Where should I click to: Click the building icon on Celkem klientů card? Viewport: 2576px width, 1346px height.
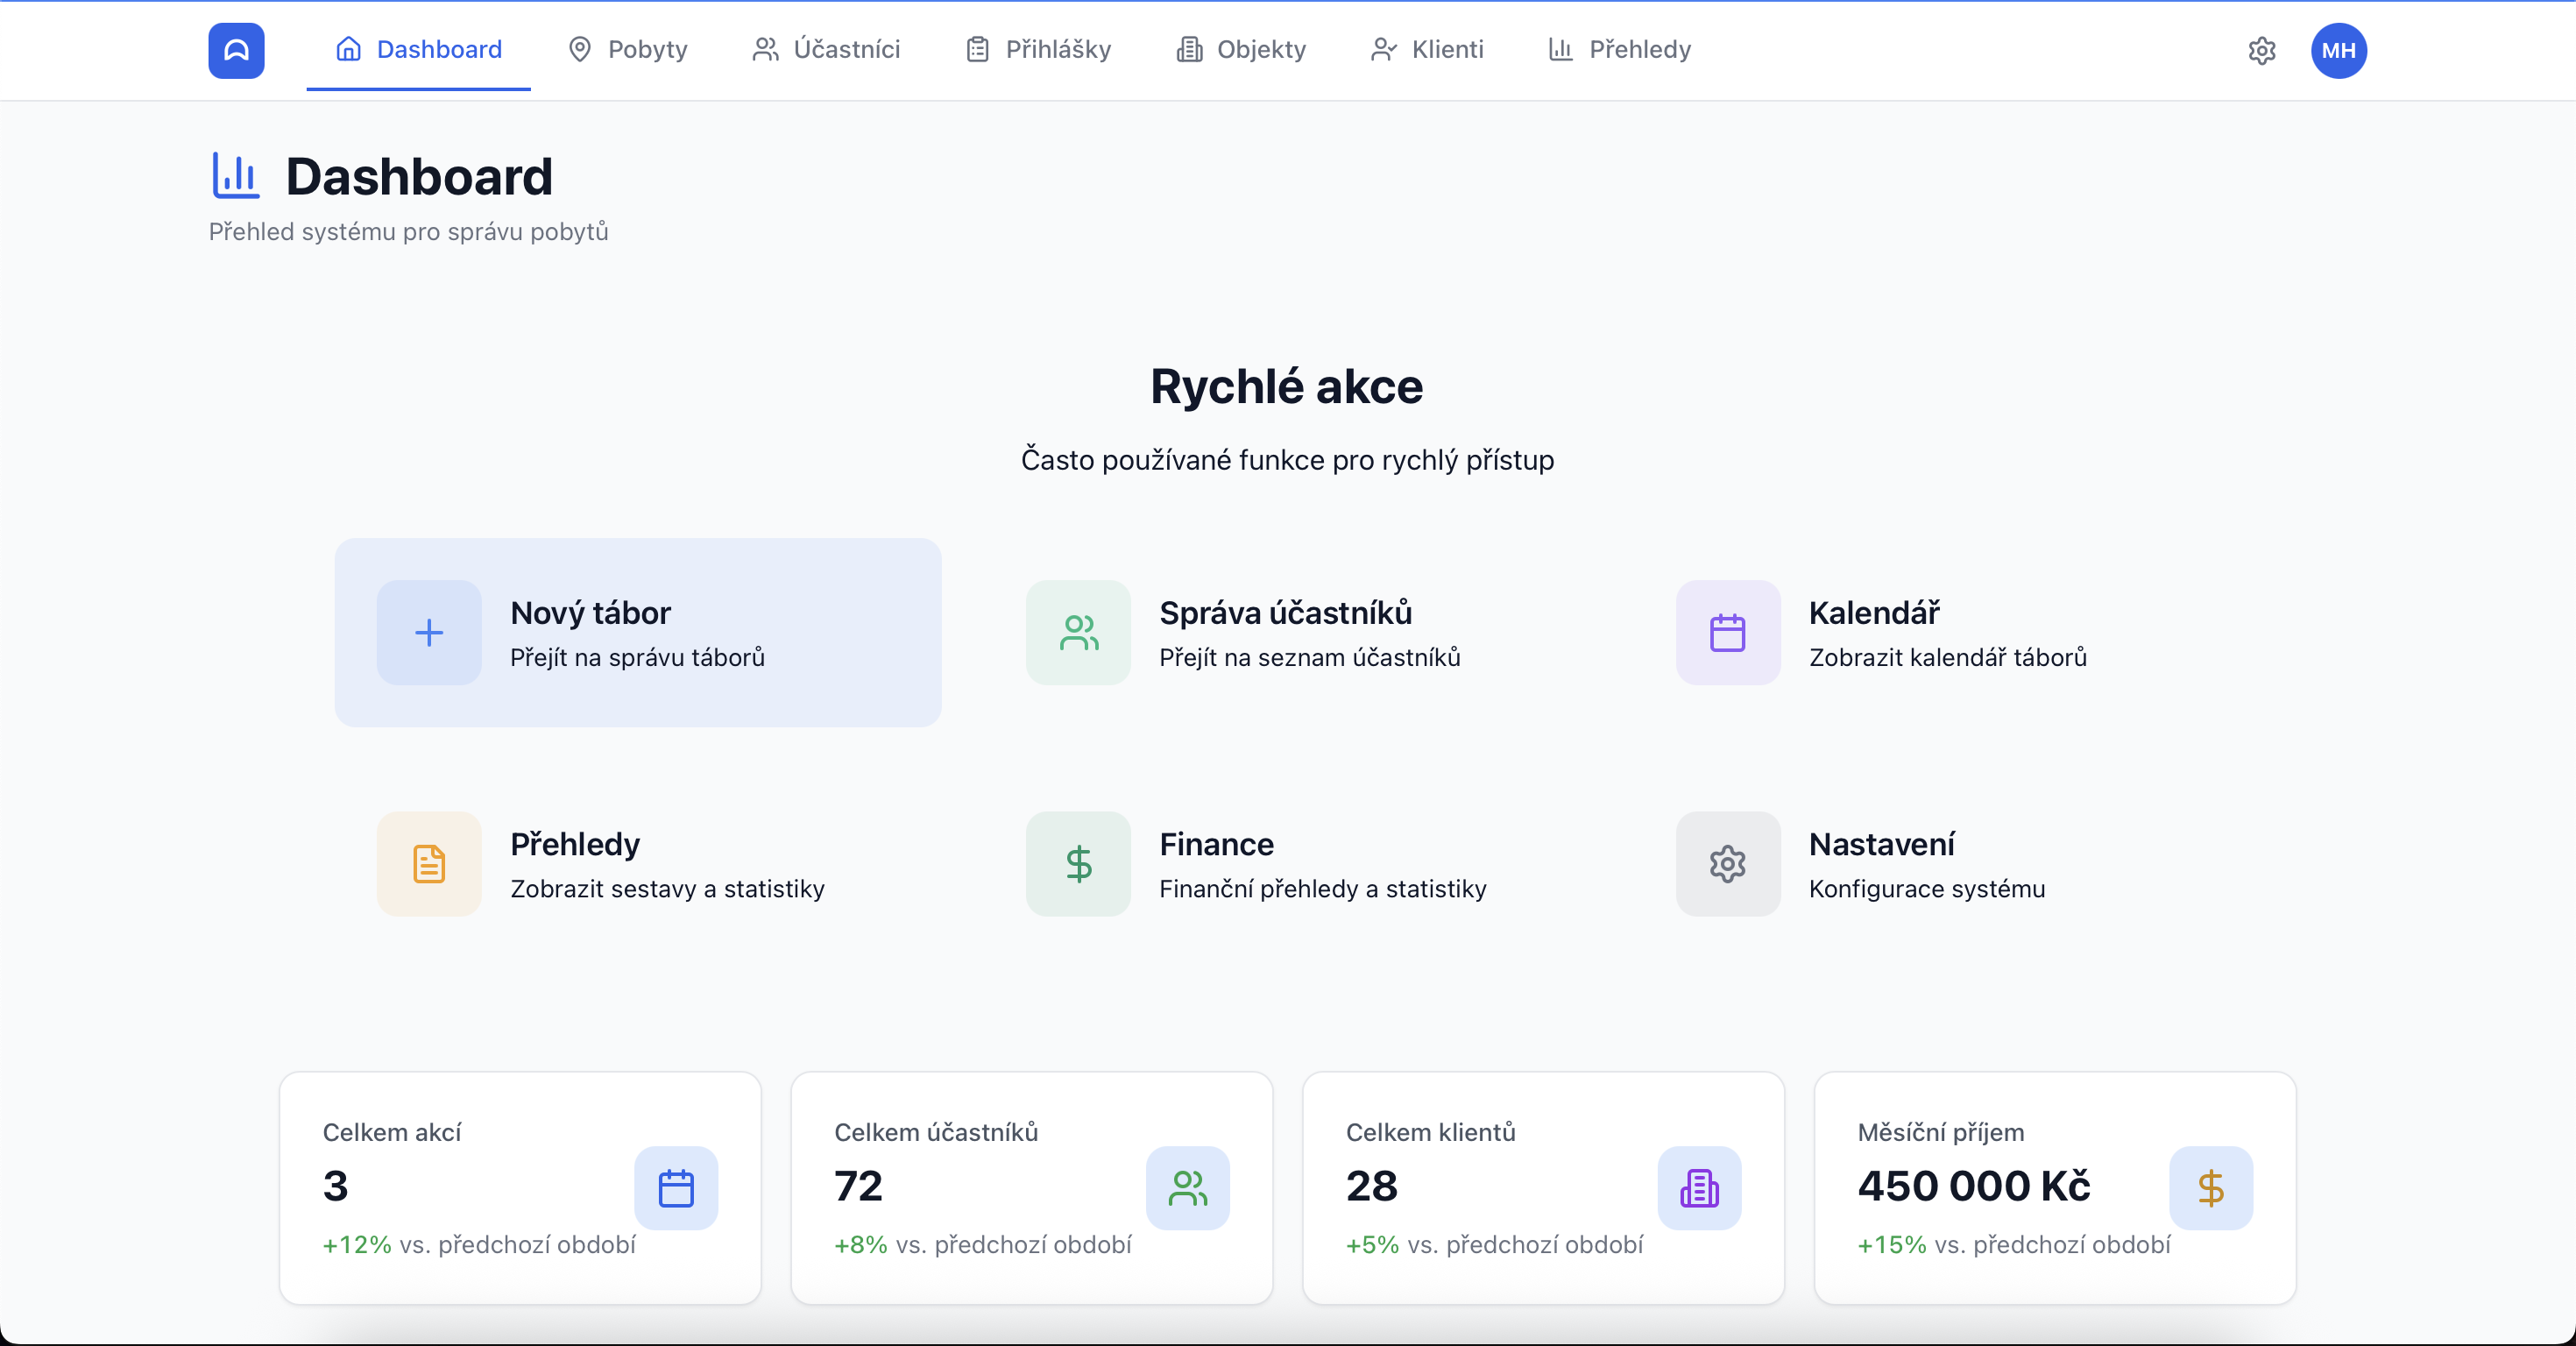1700,1189
